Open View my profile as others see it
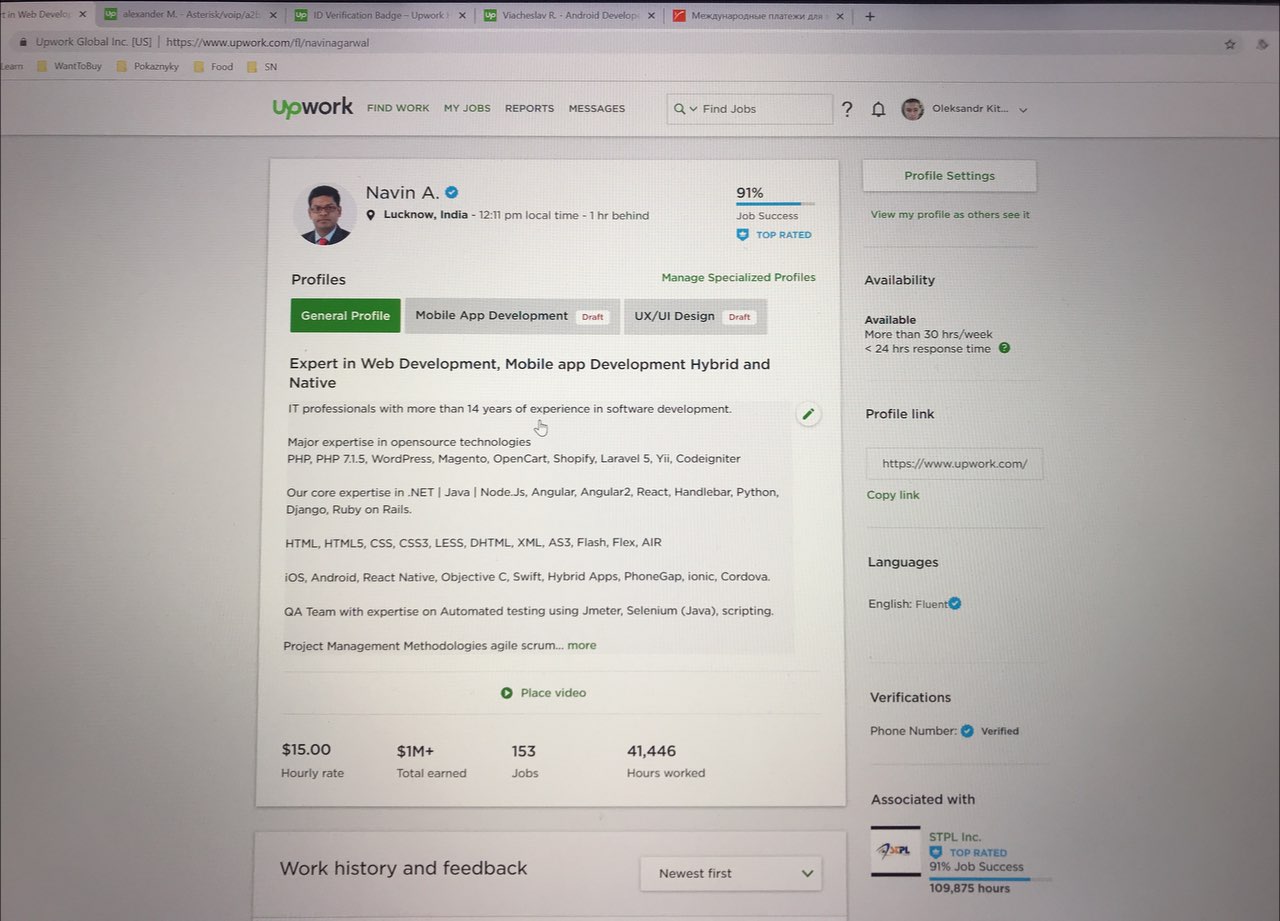The width and height of the screenshot is (1280, 921). (950, 215)
